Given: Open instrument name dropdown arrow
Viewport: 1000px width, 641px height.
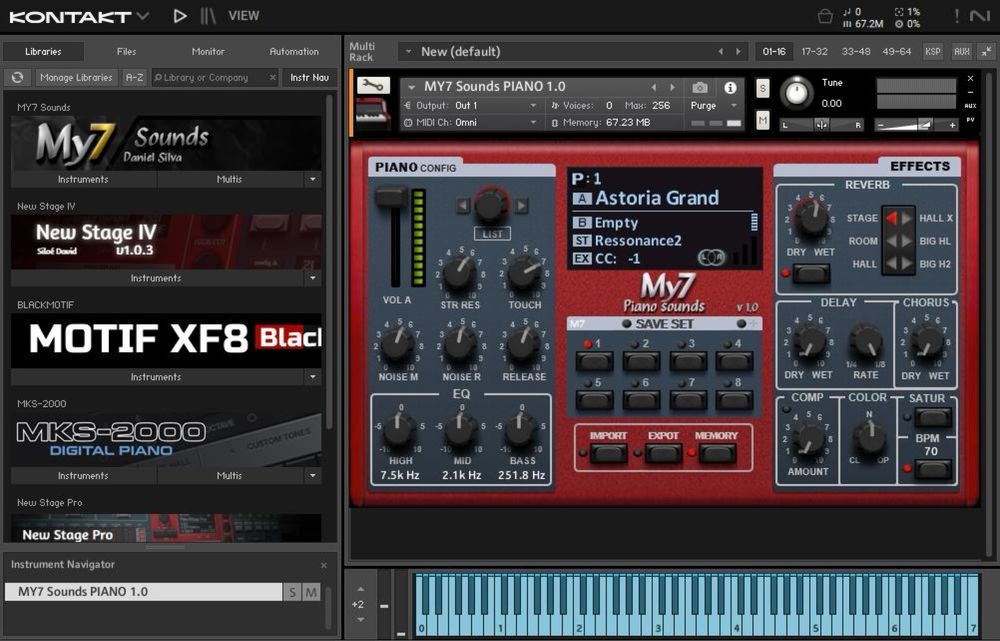Looking at the screenshot, I should (411, 87).
